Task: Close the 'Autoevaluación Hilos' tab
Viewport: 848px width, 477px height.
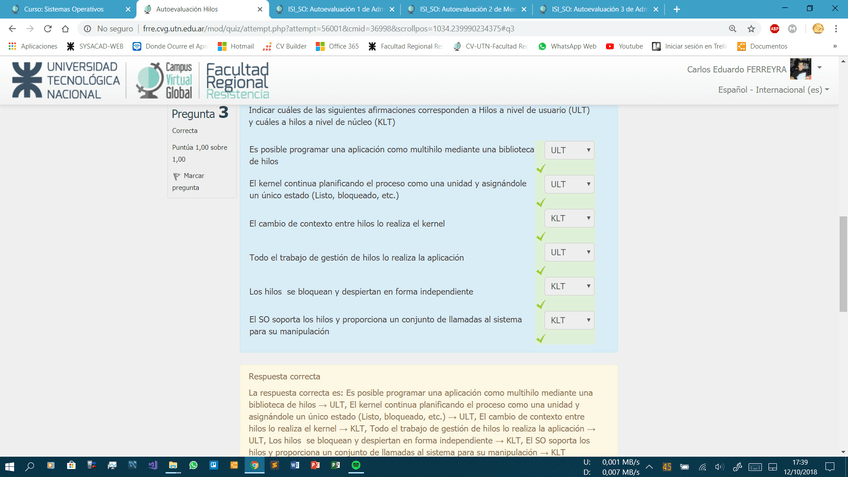Action: pos(260,9)
